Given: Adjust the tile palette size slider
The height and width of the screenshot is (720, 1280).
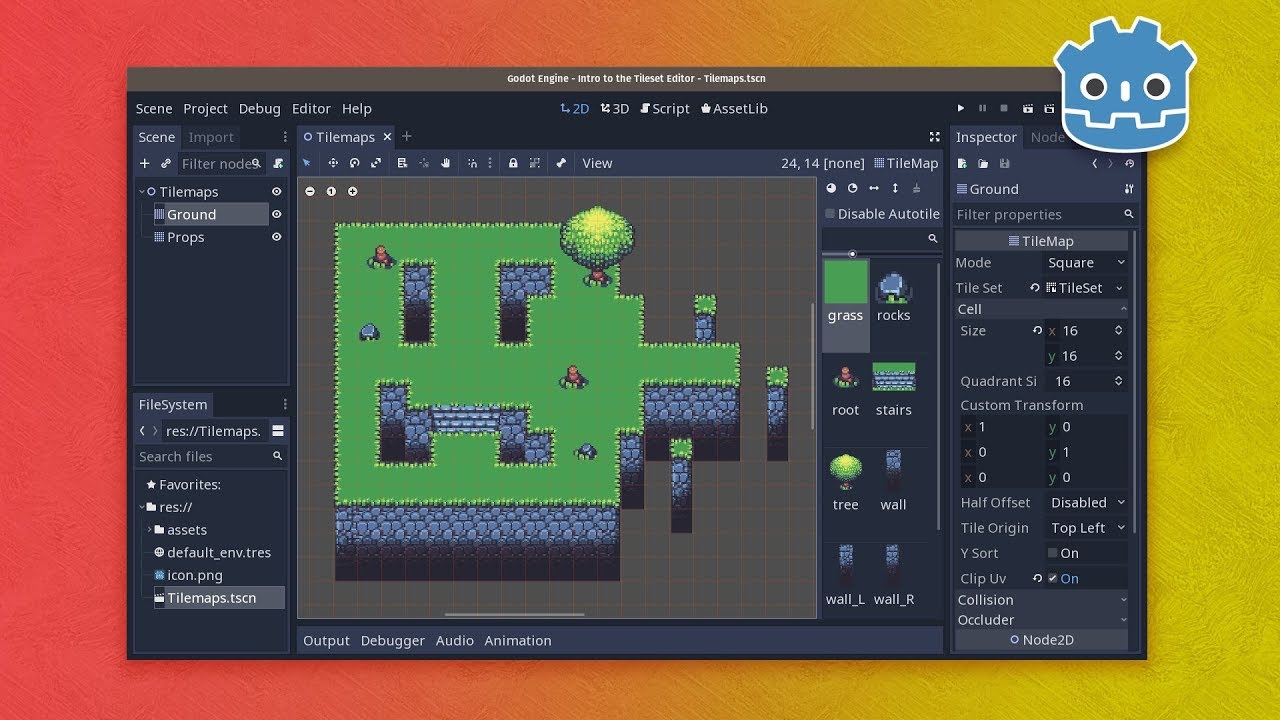Looking at the screenshot, I should click(x=852, y=254).
